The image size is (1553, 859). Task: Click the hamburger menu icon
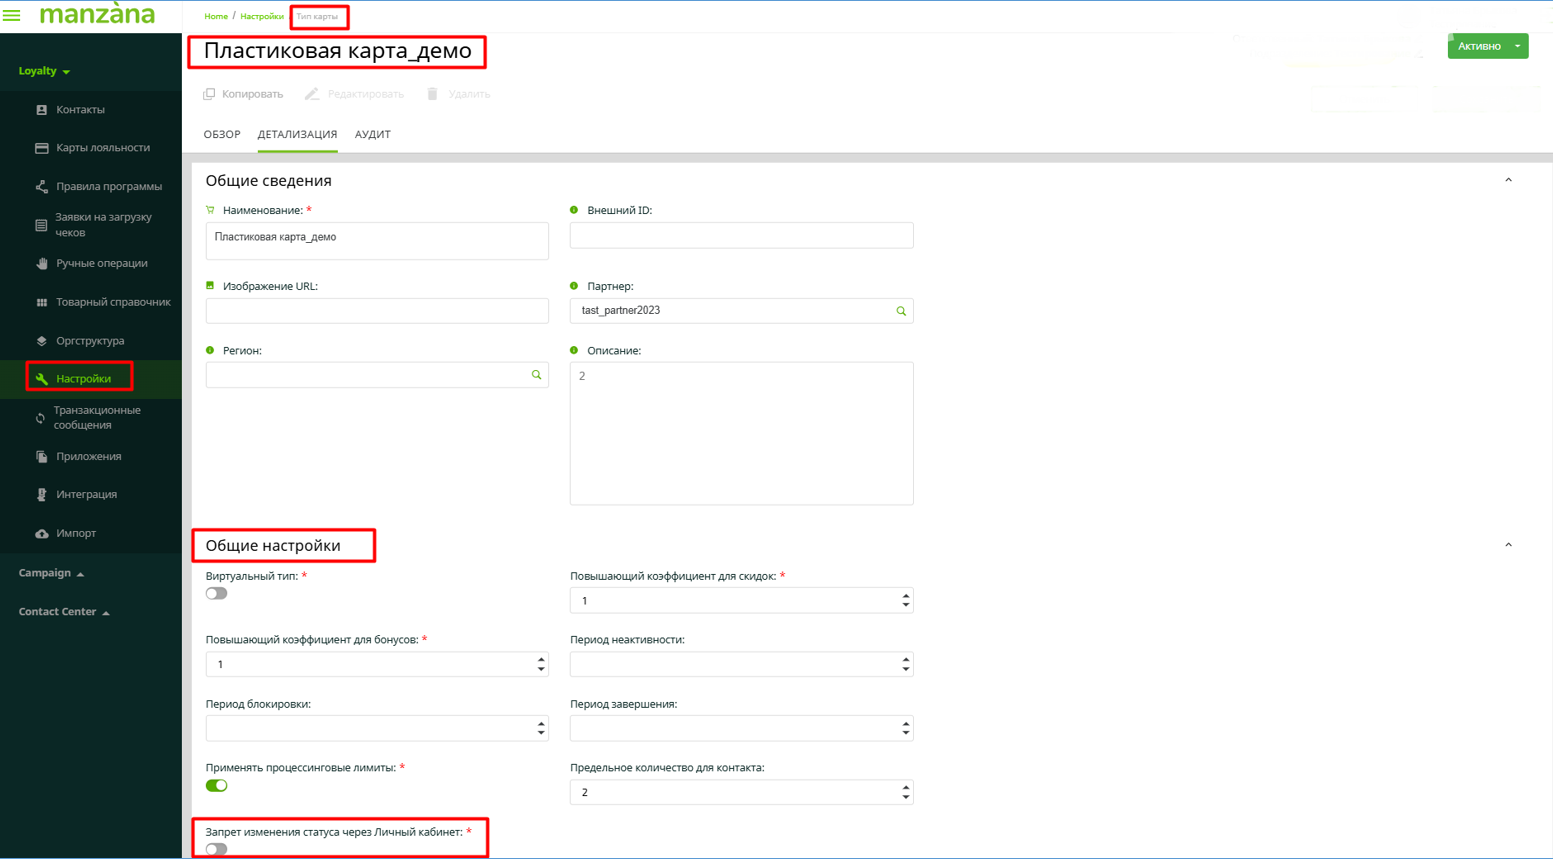12,16
